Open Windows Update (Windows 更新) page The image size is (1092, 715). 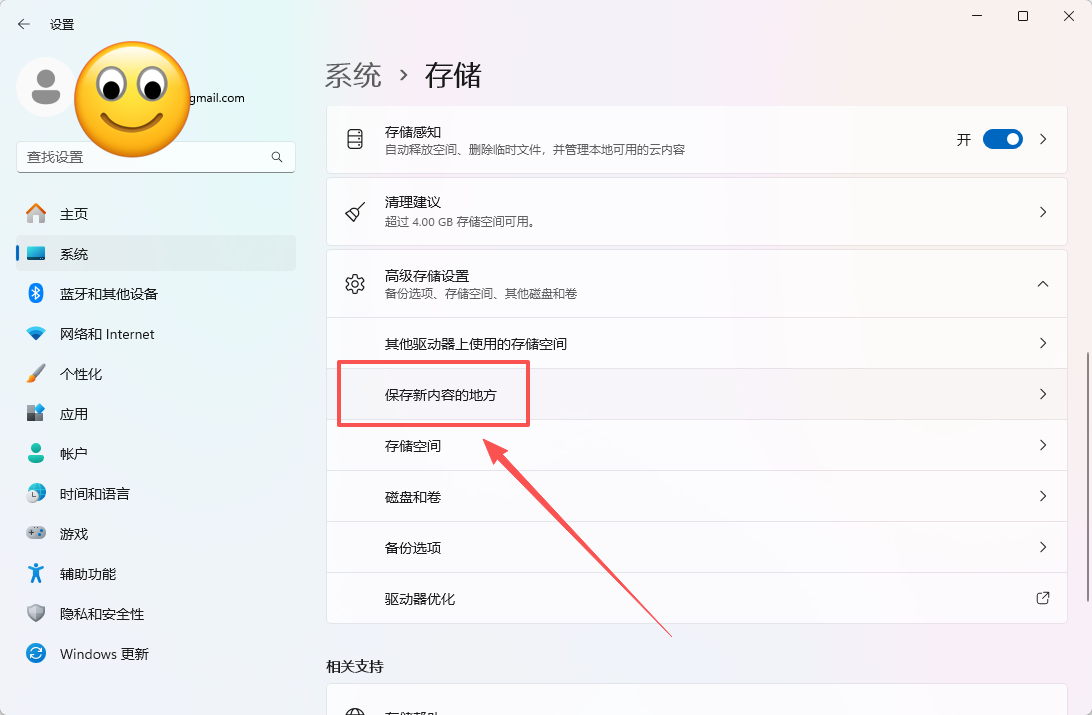(x=104, y=654)
